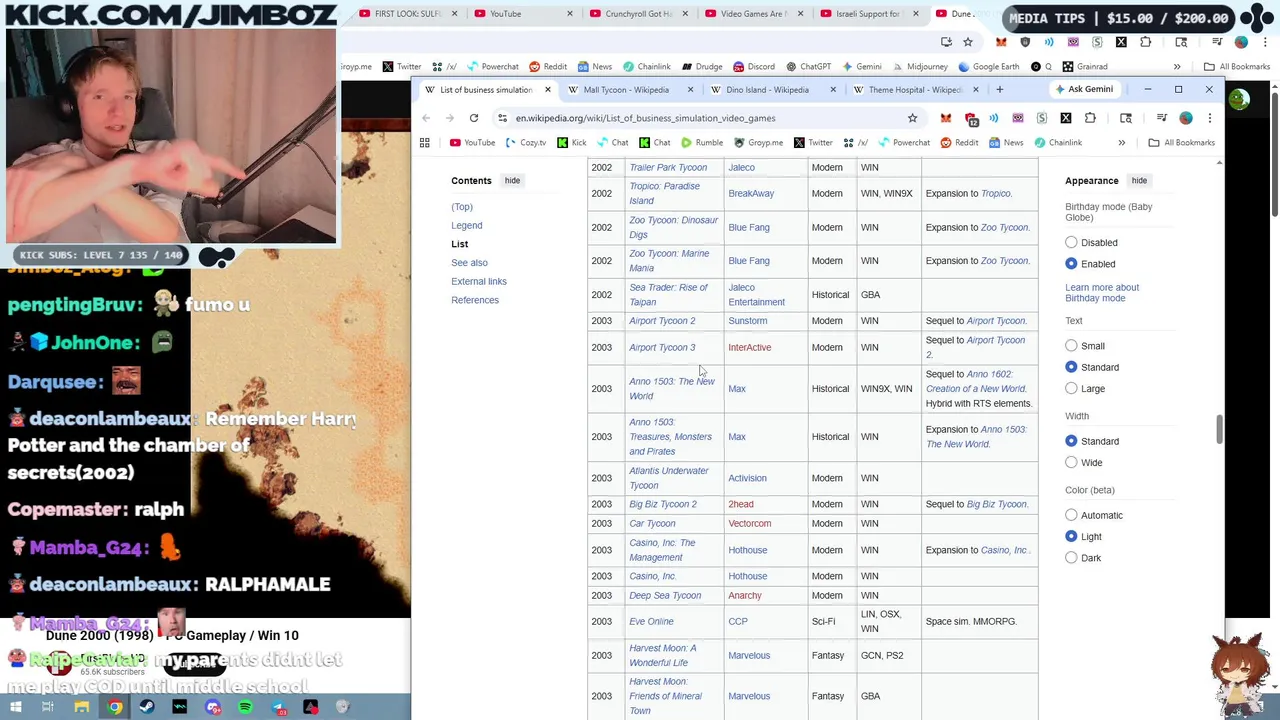Open Airport Tycoon 3 article link
The image size is (1280, 720).
pyautogui.click(x=662, y=348)
